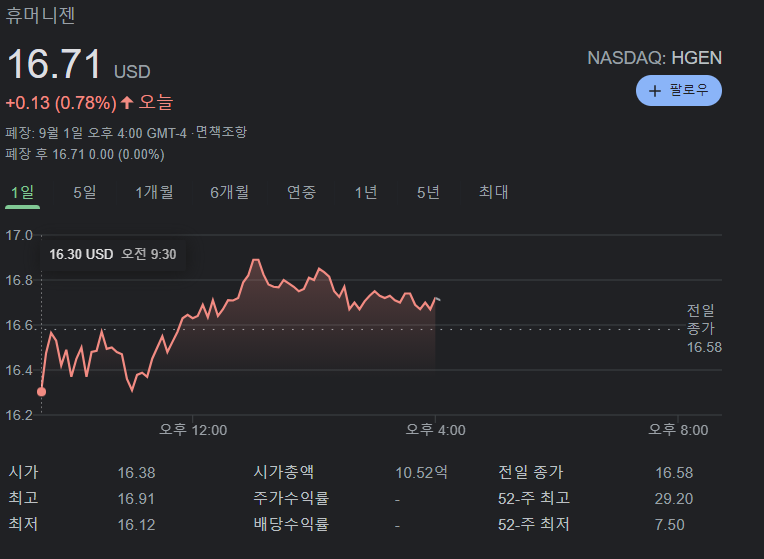764x559 pixels.
Task: Click the 시가총액 value 10.52억
Action: click(421, 472)
